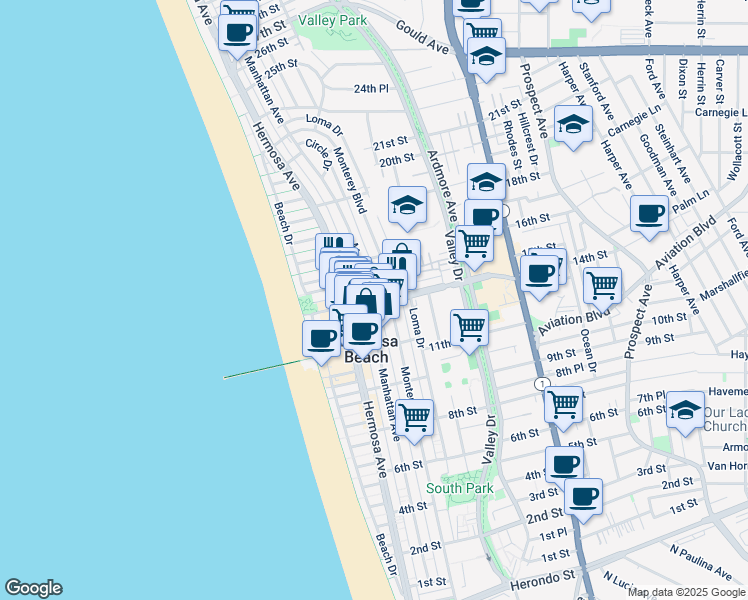The width and height of the screenshot is (748, 600).
Task: Click the Herondo St label
Action: [542, 580]
